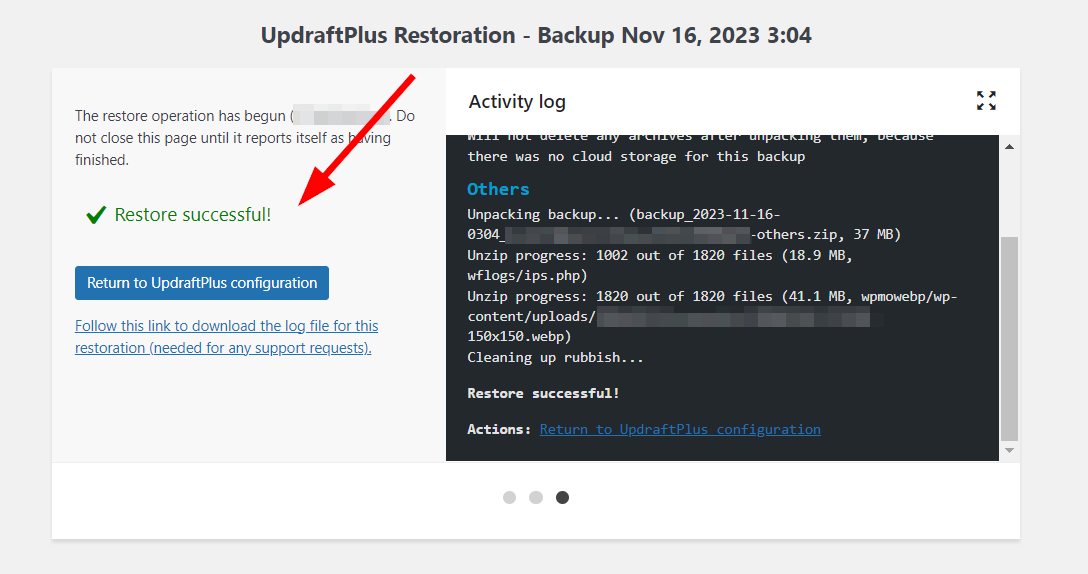The height and width of the screenshot is (574, 1088).
Task: Click the activity log scrollbar thumb
Action: [1010, 339]
